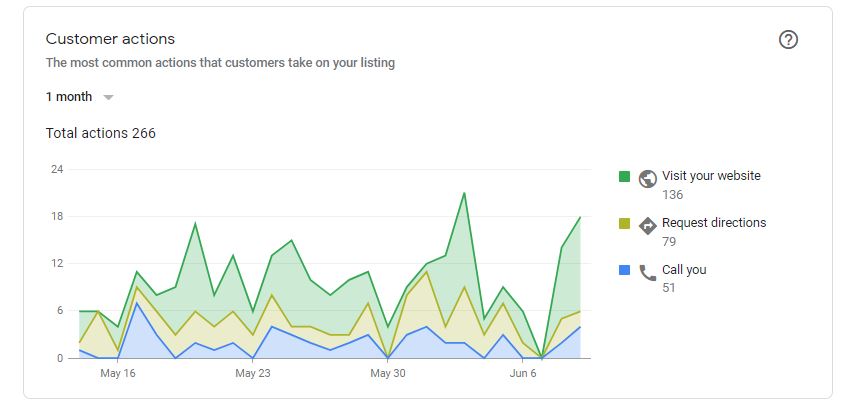The image size is (844, 403).
Task: Select the "Call you" legend label
Action: click(684, 270)
